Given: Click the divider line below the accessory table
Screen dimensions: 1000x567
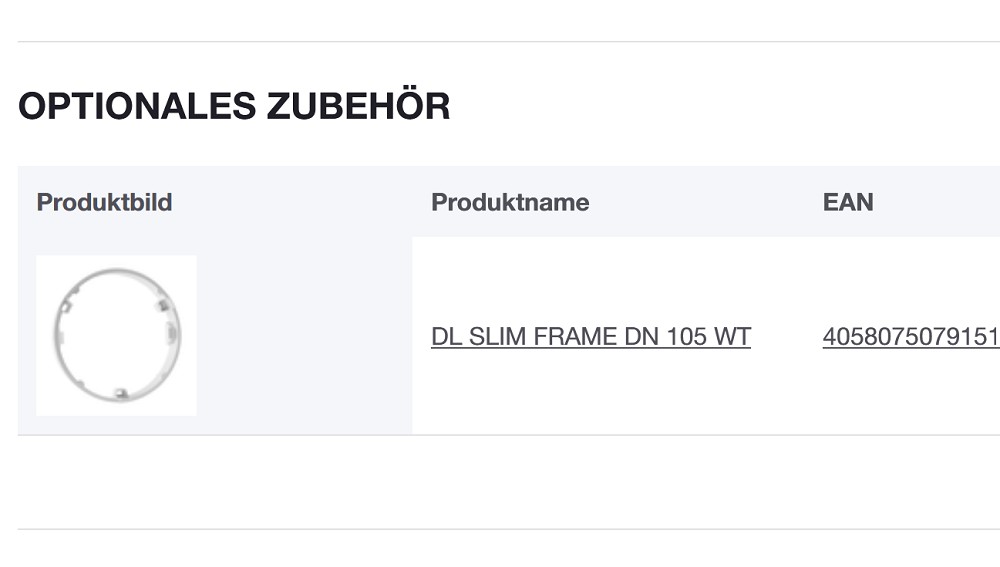Looking at the screenshot, I should pyautogui.click(x=500, y=529).
